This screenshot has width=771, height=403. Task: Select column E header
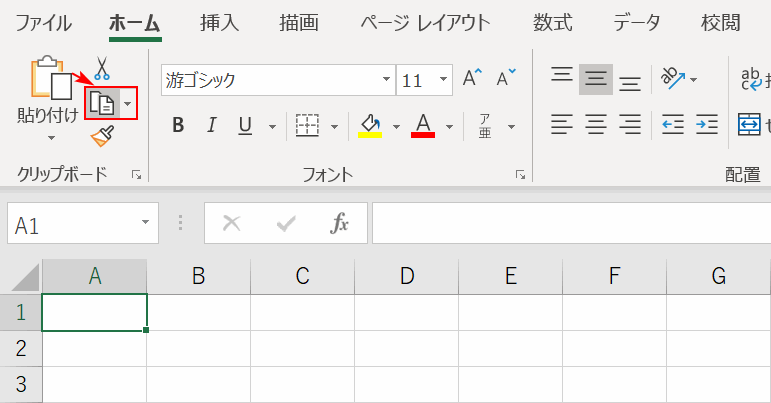[510, 276]
